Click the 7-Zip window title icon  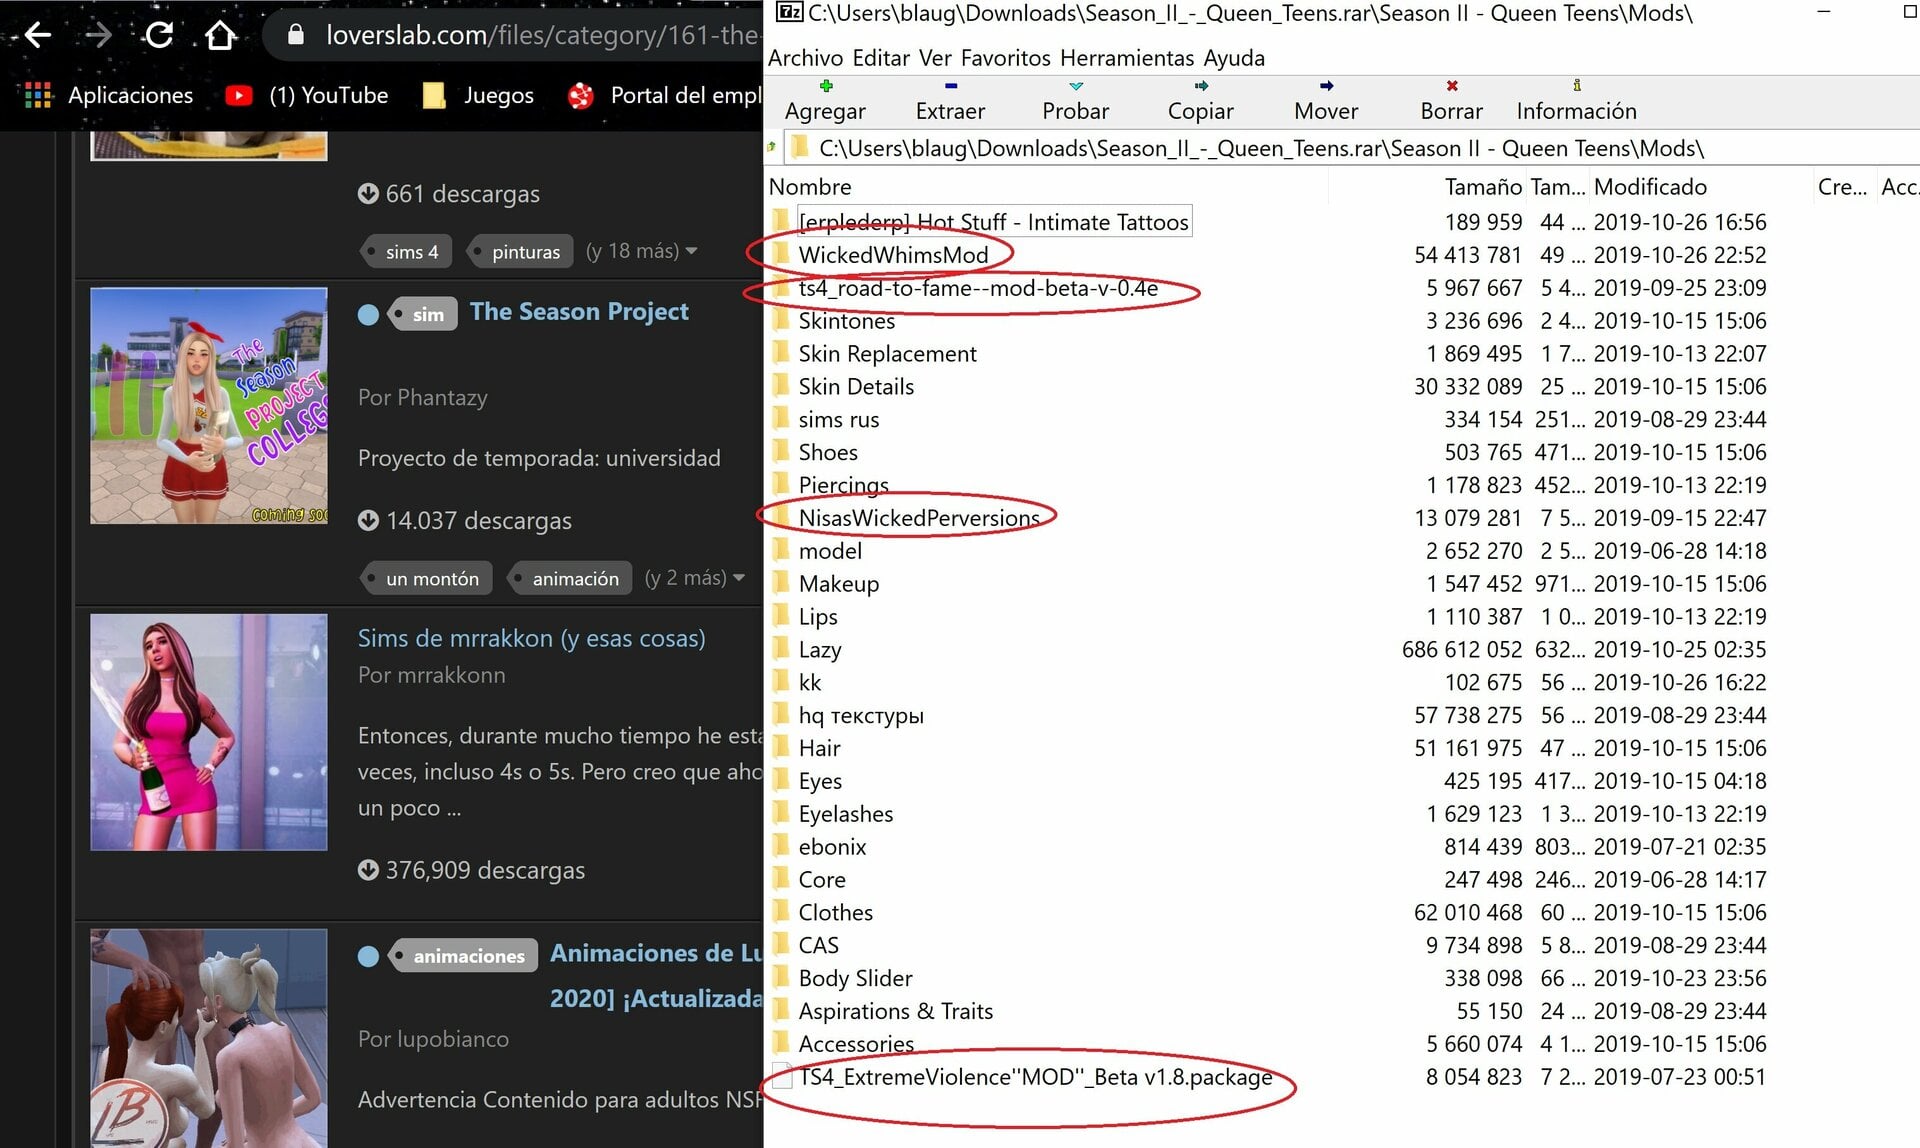tap(789, 12)
